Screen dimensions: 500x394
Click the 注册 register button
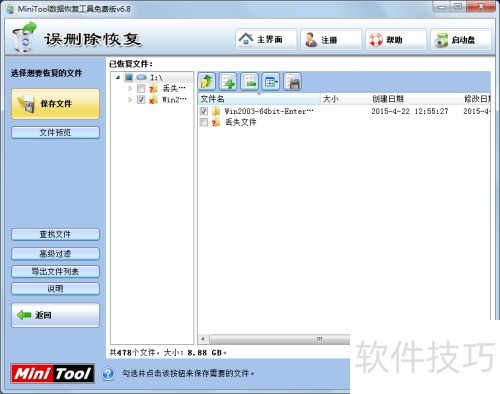click(331, 40)
